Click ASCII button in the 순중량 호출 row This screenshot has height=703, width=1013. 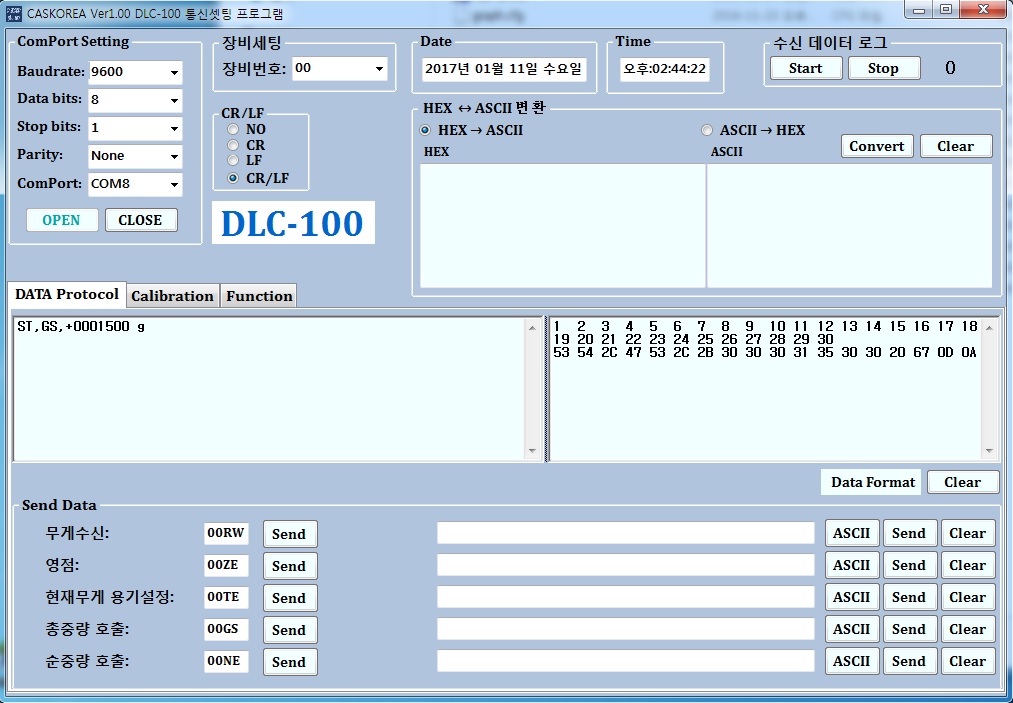[852, 661]
